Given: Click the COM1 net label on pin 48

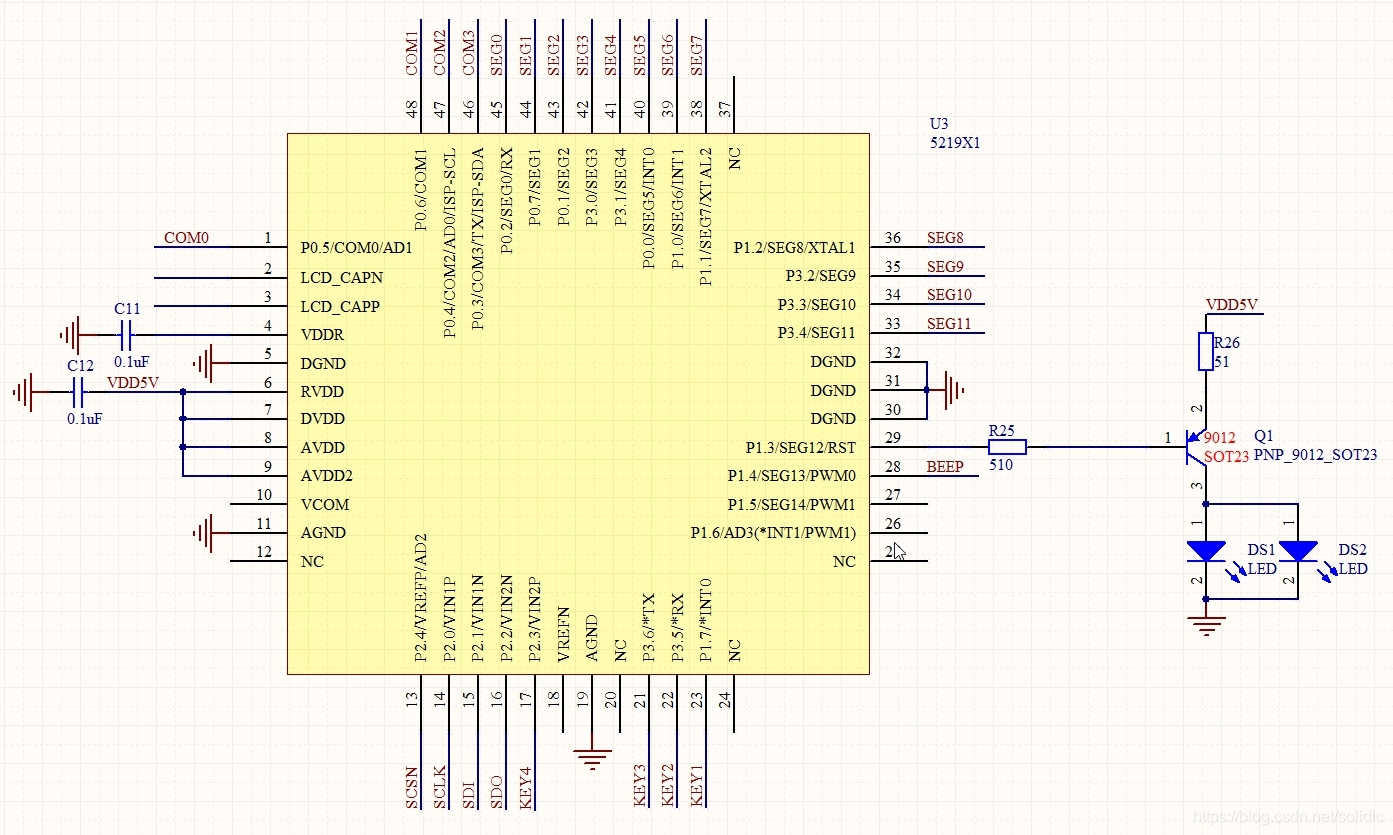Looking at the screenshot, I should [412, 54].
